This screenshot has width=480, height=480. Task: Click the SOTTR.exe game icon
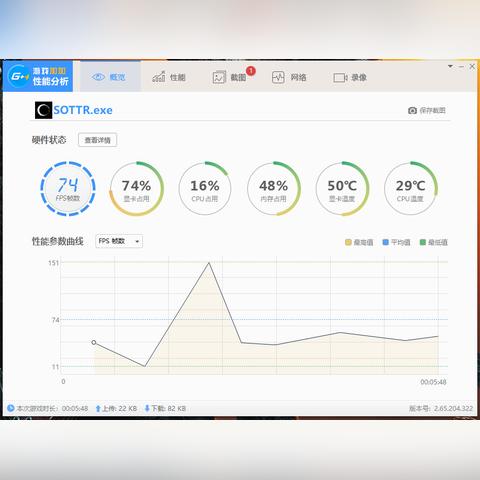(43, 110)
